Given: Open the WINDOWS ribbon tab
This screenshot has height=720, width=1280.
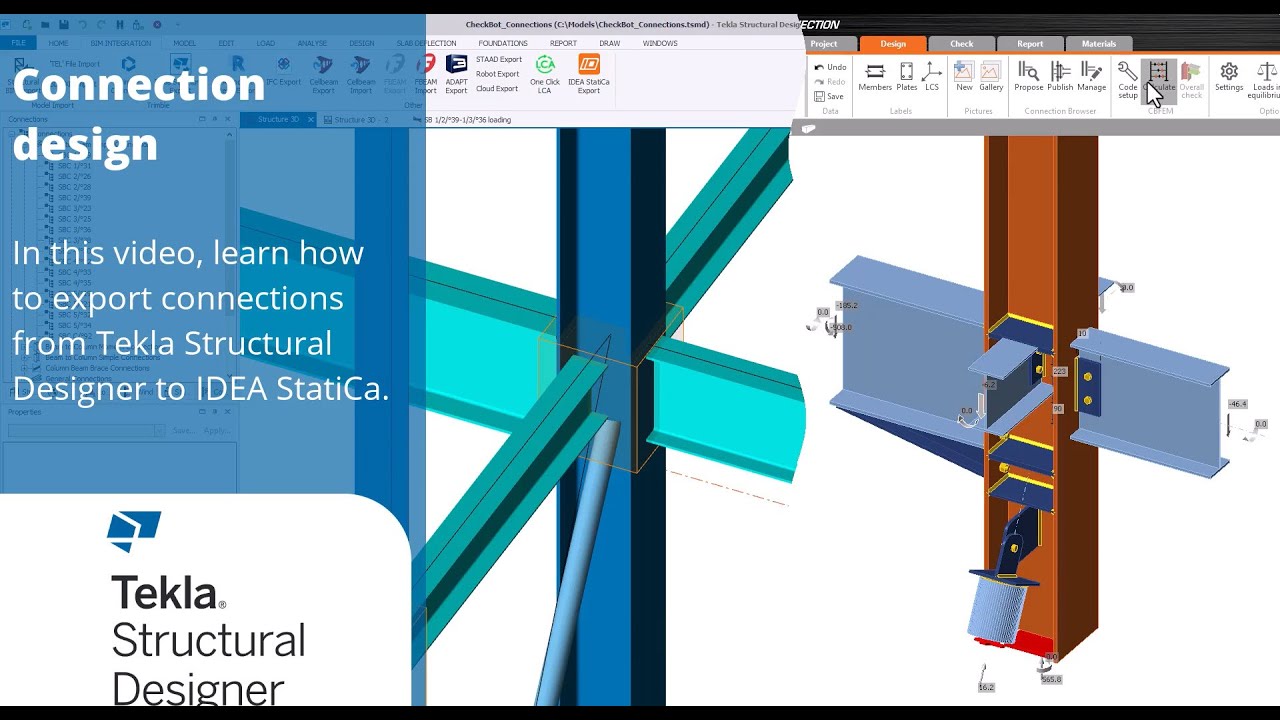Looking at the screenshot, I should [660, 44].
